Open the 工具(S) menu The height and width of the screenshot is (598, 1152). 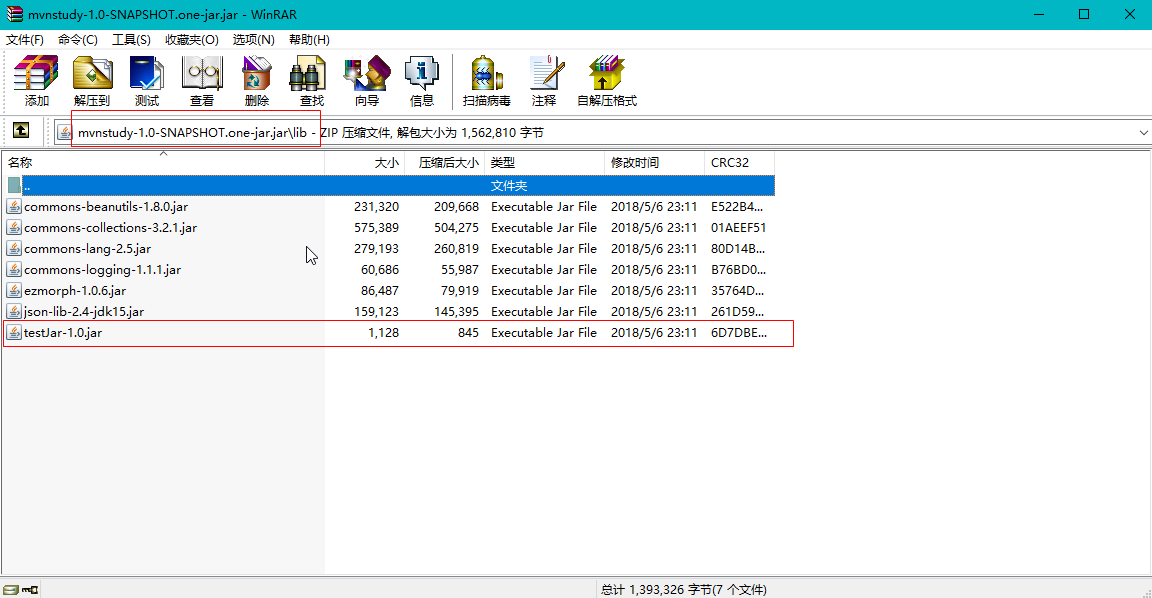131,40
